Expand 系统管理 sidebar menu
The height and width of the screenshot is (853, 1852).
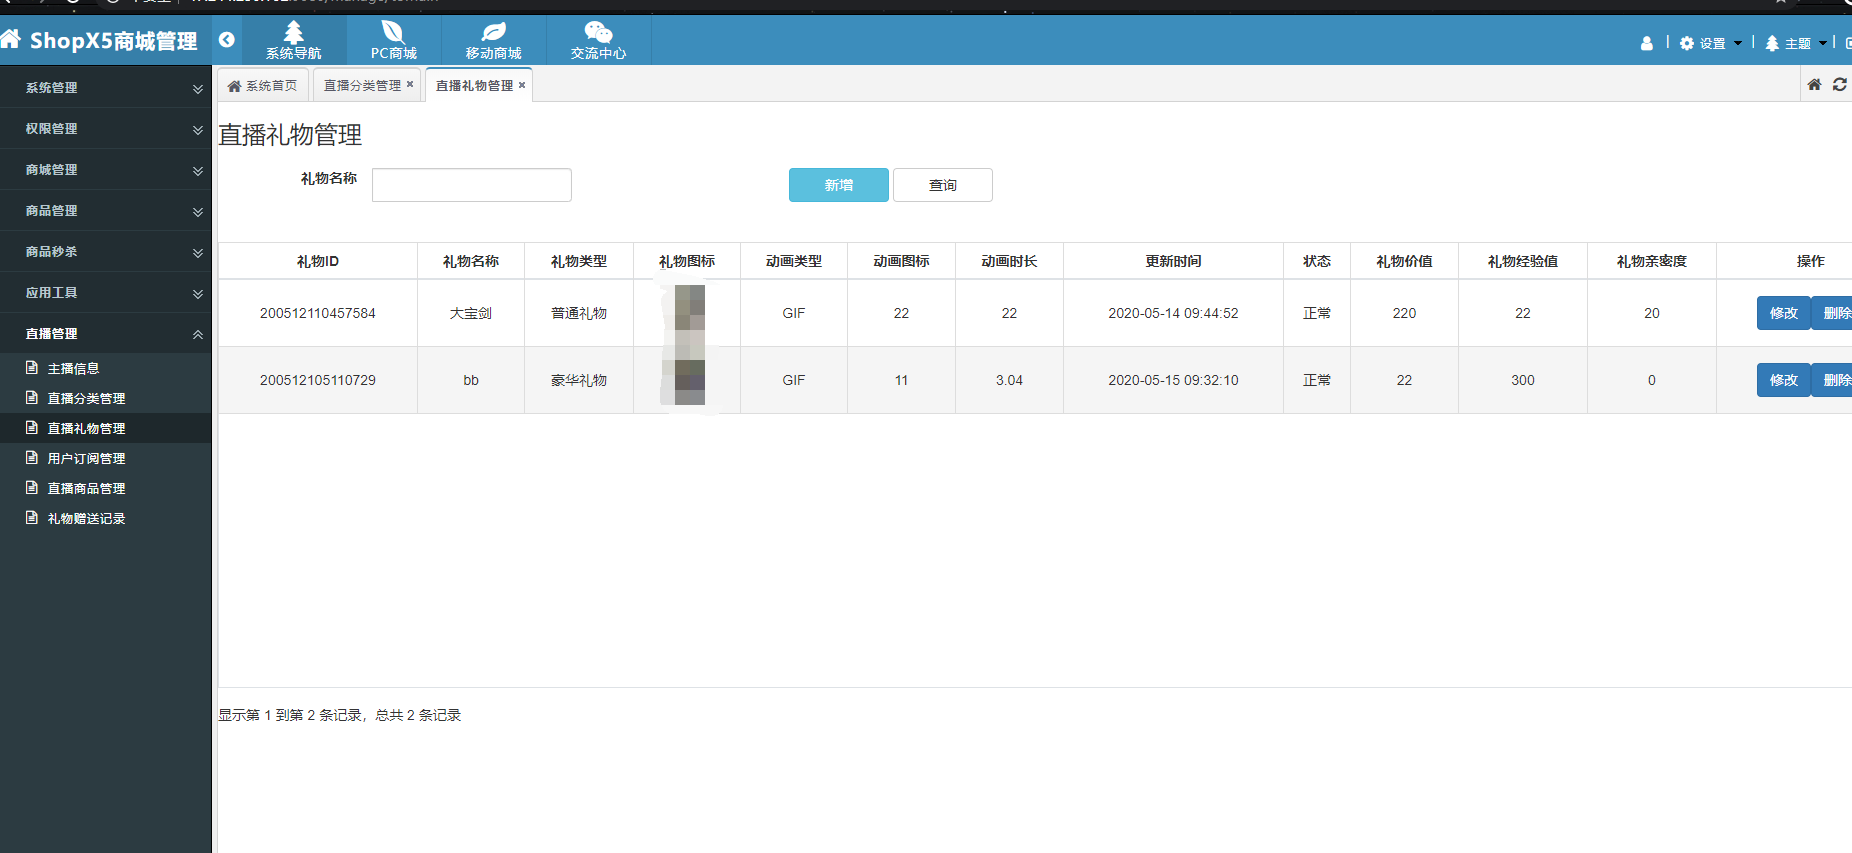tap(106, 88)
